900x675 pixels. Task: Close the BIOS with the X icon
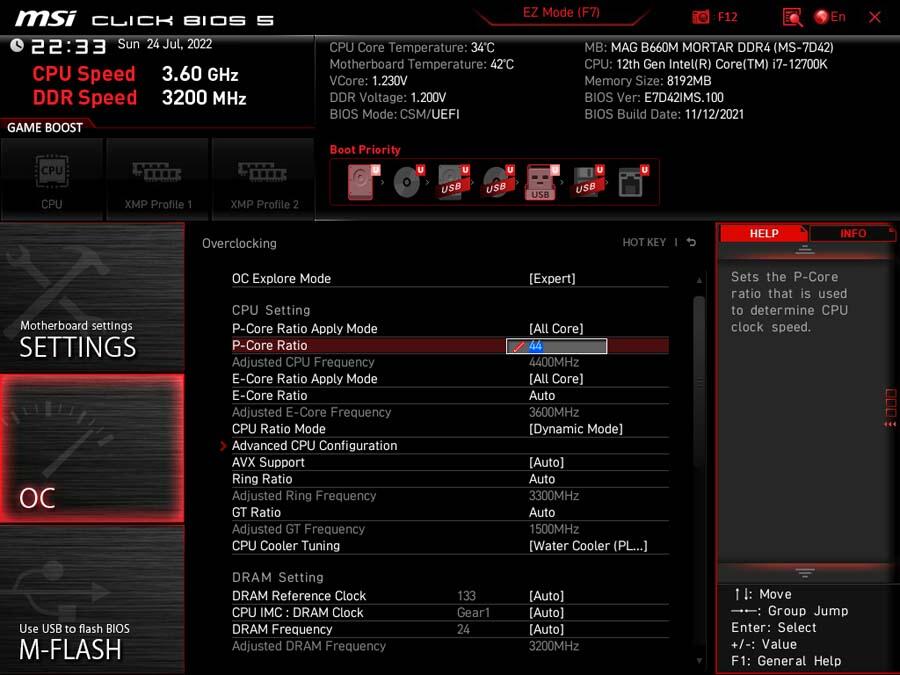875,17
